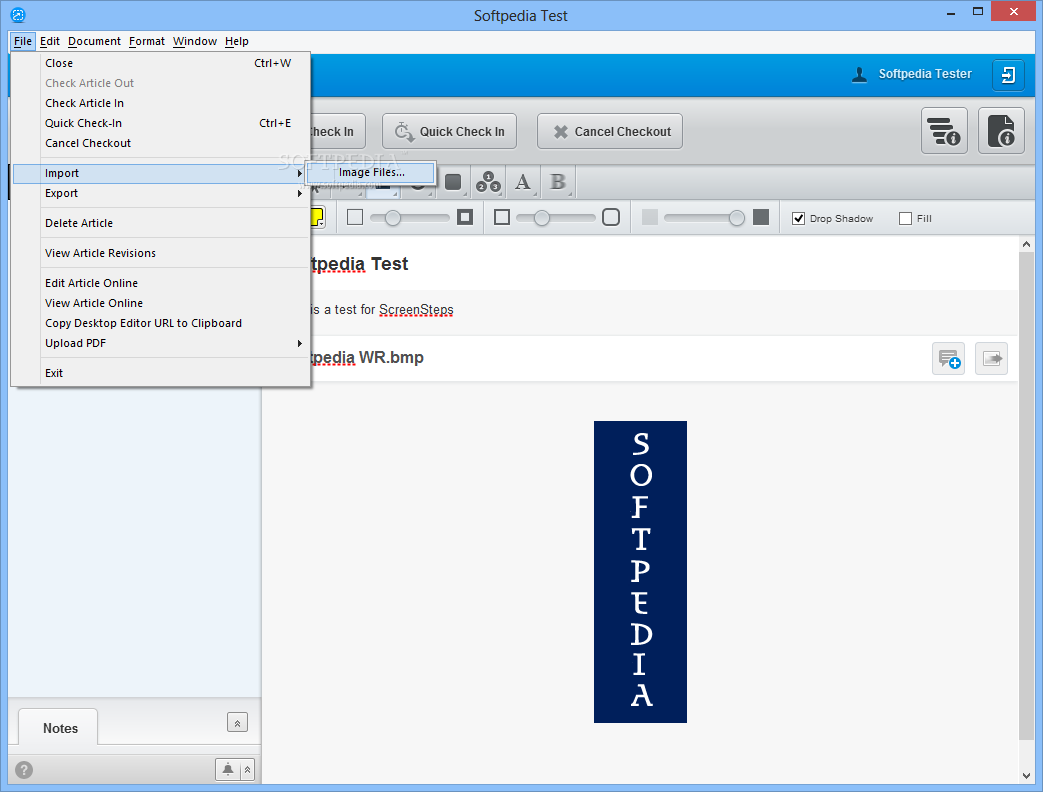1043x792 pixels.
Task: Choose Image Files... from Import submenu
Action: pos(371,172)
